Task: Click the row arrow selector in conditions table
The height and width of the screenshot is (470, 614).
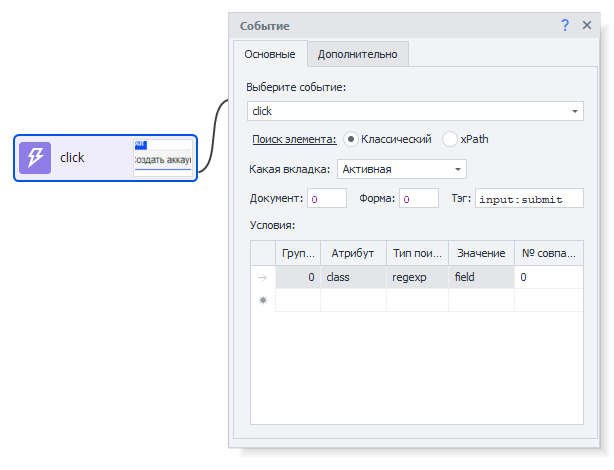Action: (262, 277)
